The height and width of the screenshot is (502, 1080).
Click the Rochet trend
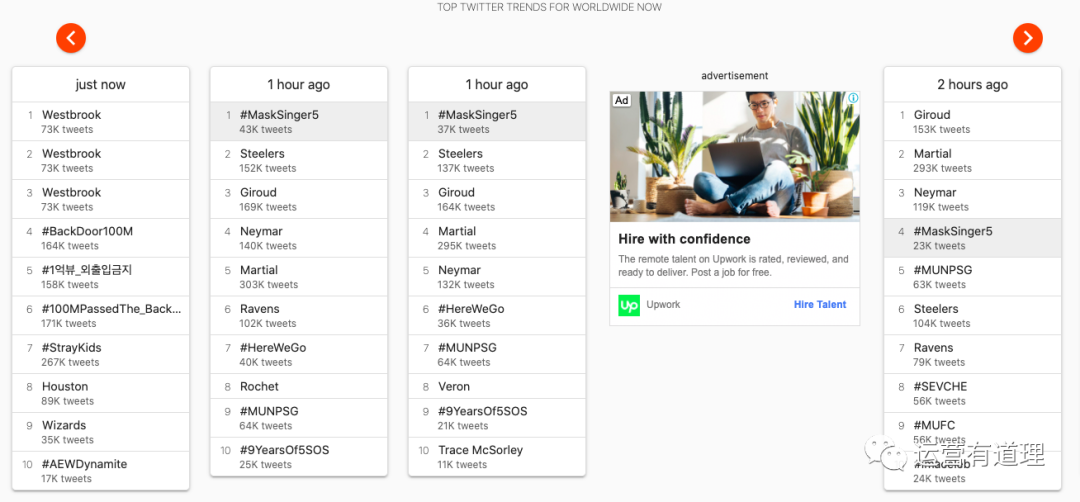click(x=260, y=387)
